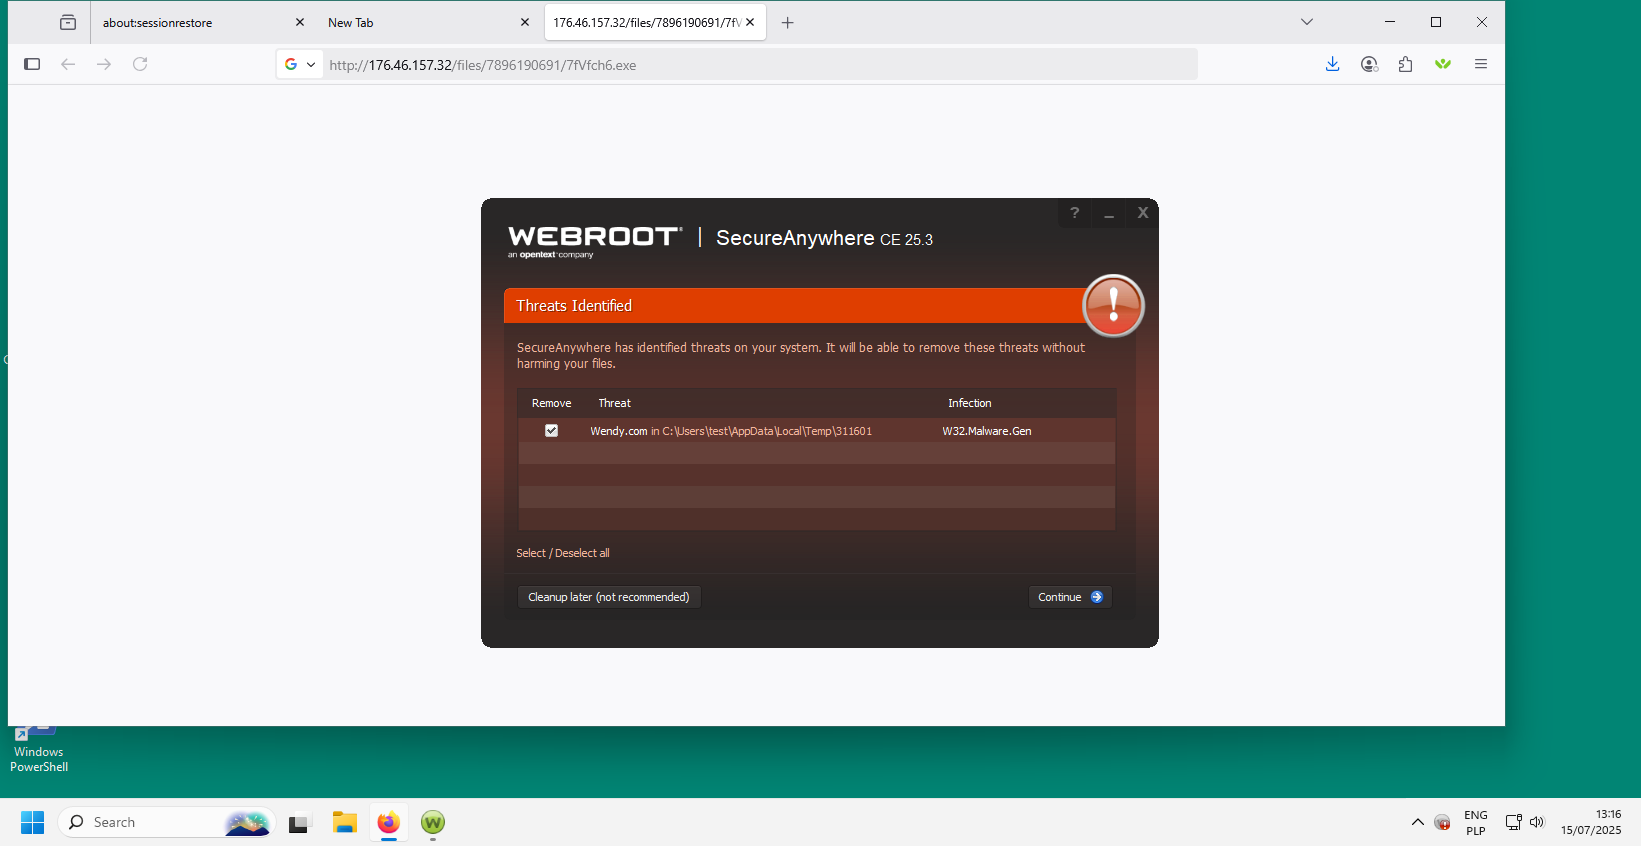Open Firefox View recent browsing icon
The width and height of the screenshot is (1641, 846).
tap(68, 22)
